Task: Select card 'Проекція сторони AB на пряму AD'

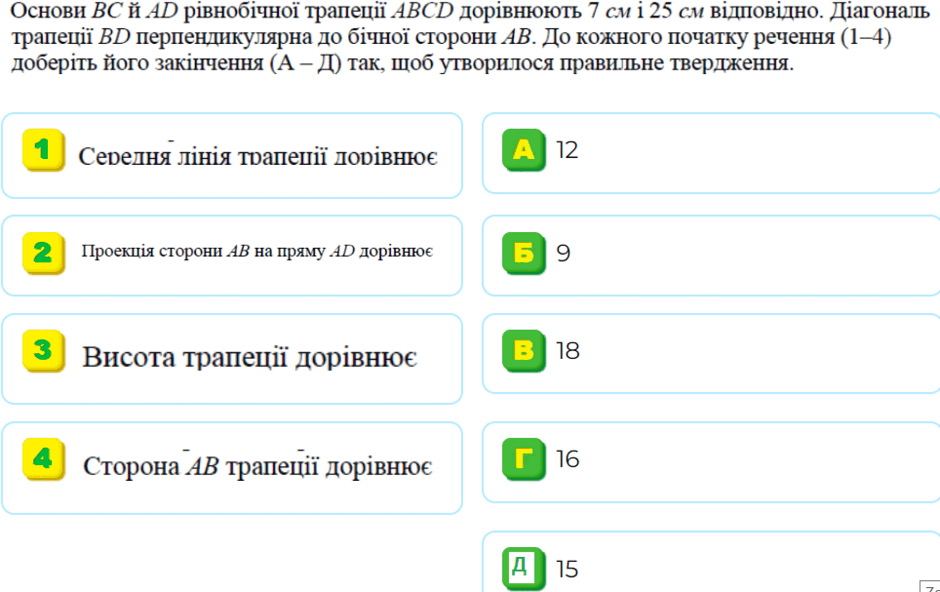Action: click(232, 255)
